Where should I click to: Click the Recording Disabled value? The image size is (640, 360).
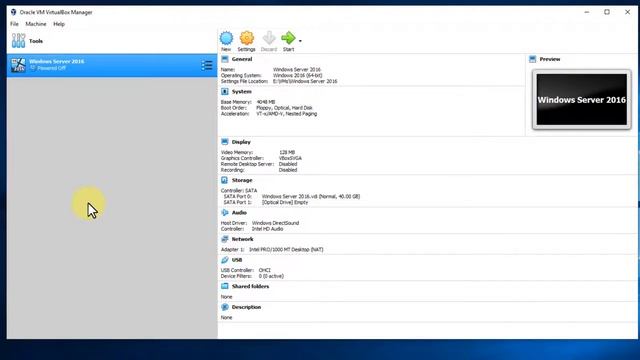[288, 170]
